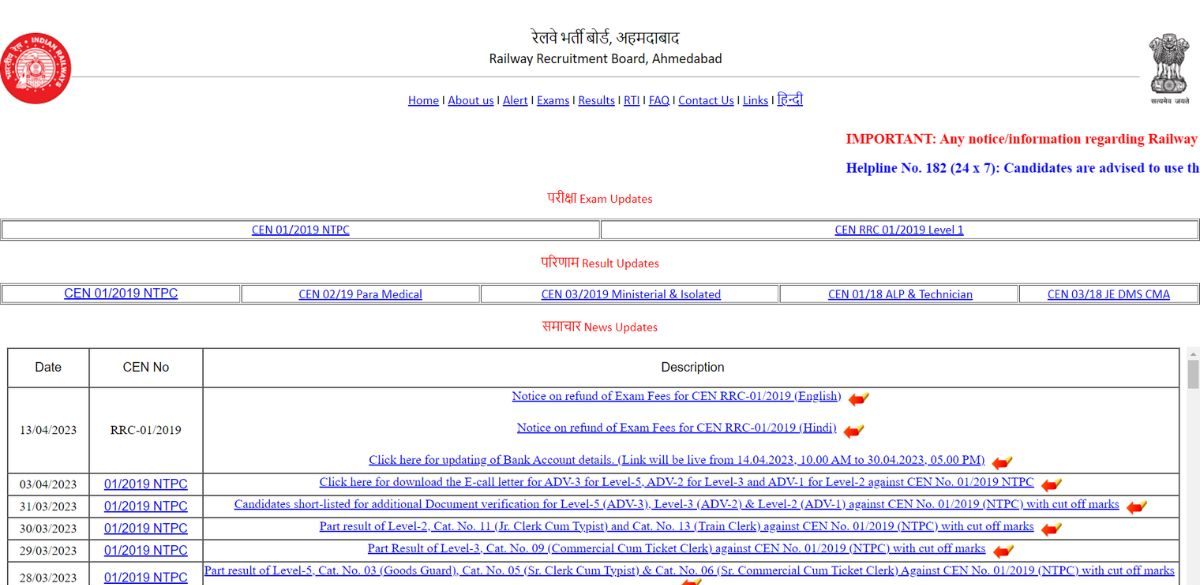This screenshot has height=585, width=1200.
Task: Open CEN 01/2019 NTPC under Exam Updates
Action: (x=301, y=230)
